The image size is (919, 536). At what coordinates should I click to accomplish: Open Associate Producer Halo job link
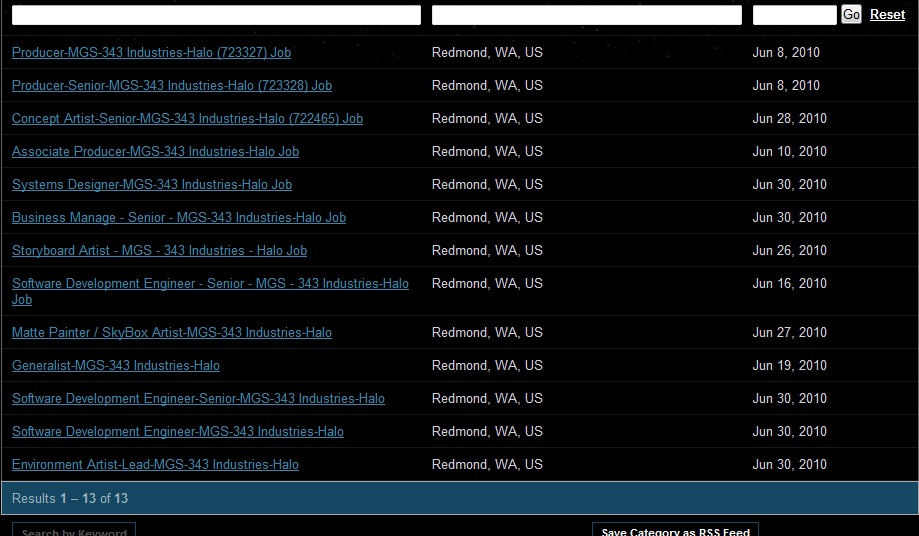[155, 152]
